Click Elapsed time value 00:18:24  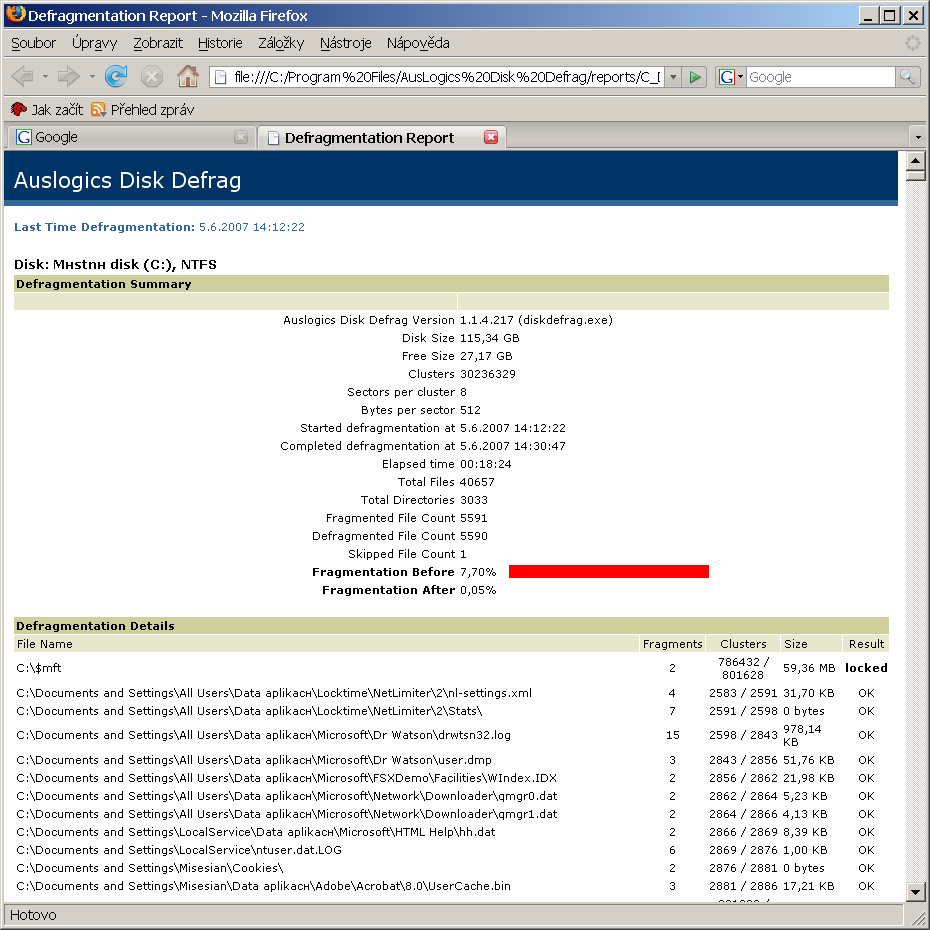485,464
